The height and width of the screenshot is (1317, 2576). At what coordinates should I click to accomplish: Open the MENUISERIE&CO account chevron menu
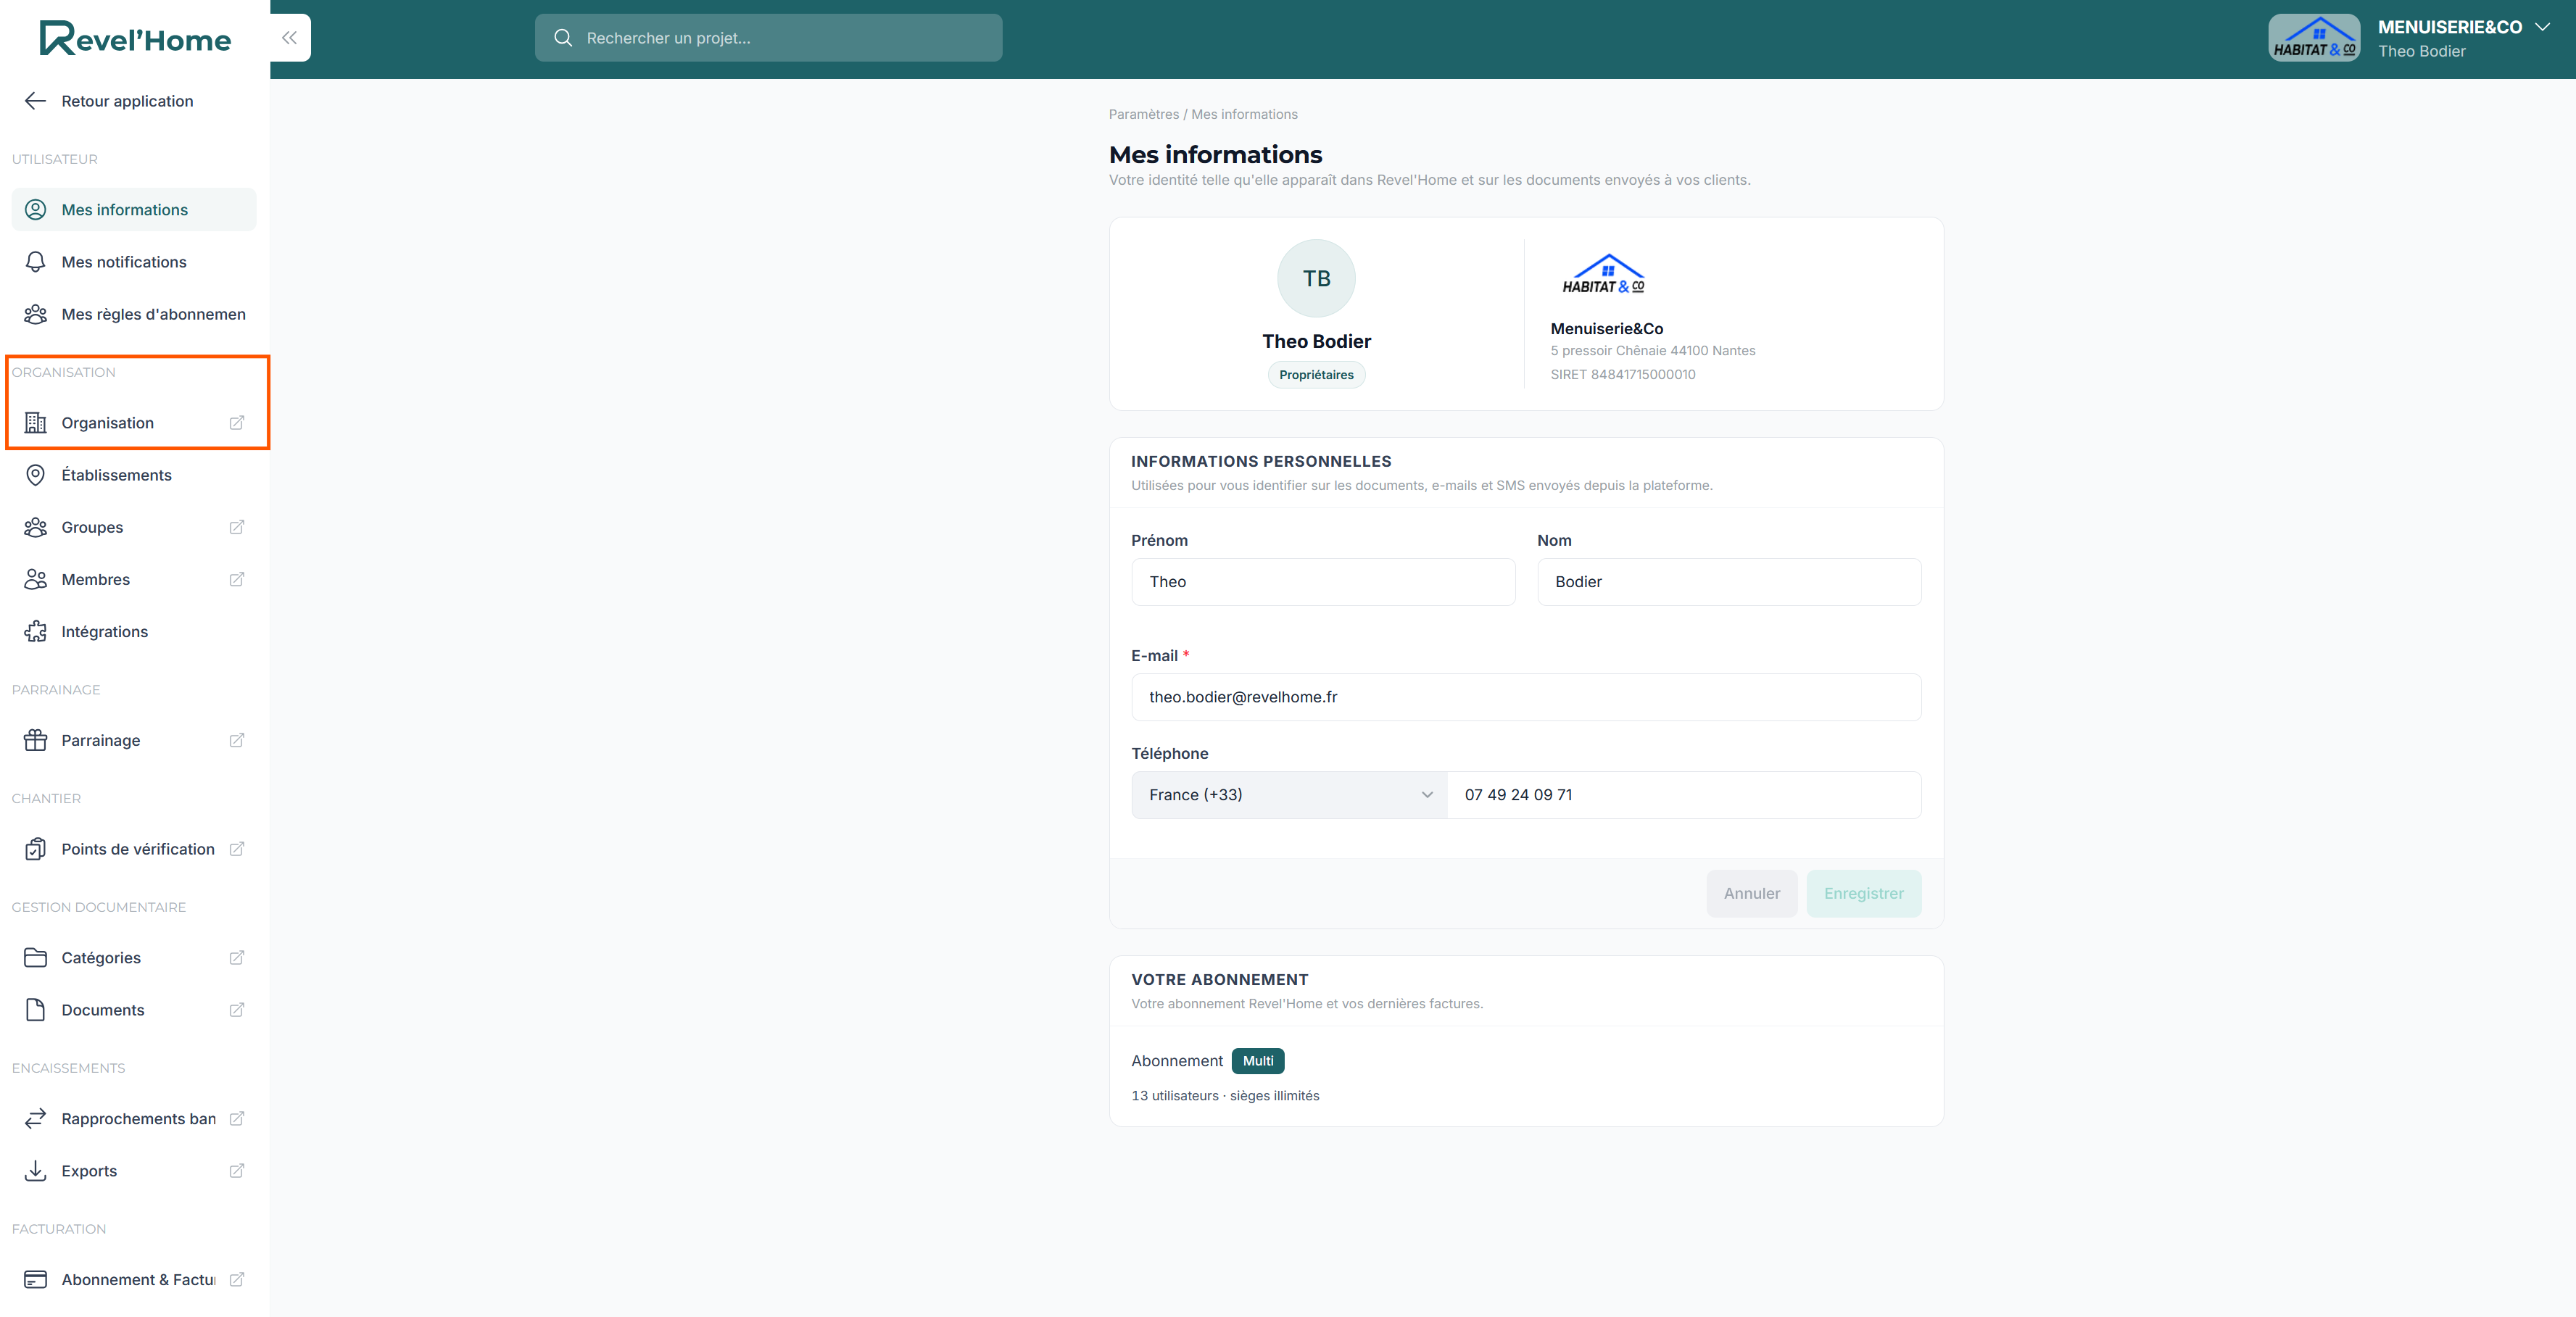tap(2542, 27)
